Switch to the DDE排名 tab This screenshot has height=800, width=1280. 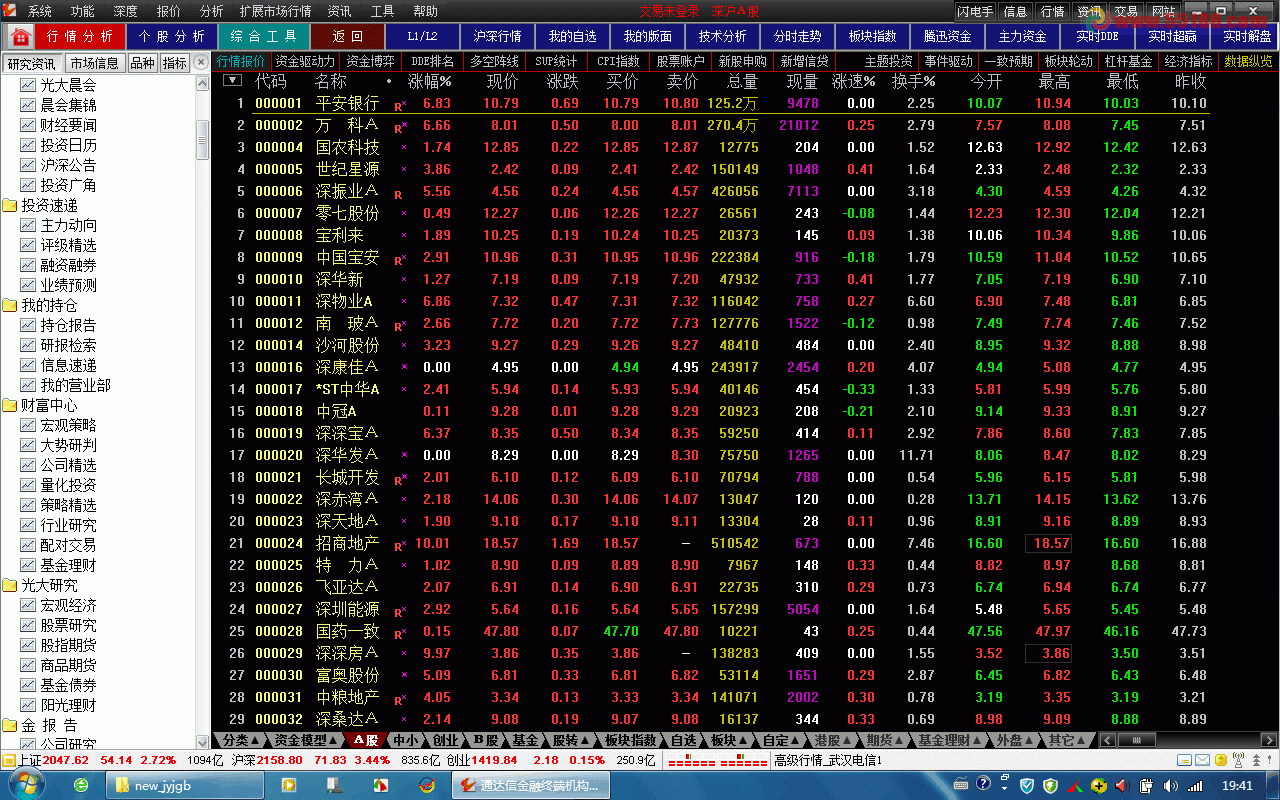pyautogui.click(x=432, y=61)
